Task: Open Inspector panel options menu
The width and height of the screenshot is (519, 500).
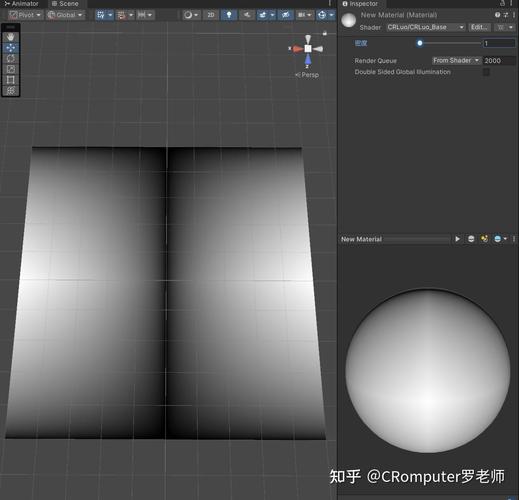Action: [x=512, y=3]
